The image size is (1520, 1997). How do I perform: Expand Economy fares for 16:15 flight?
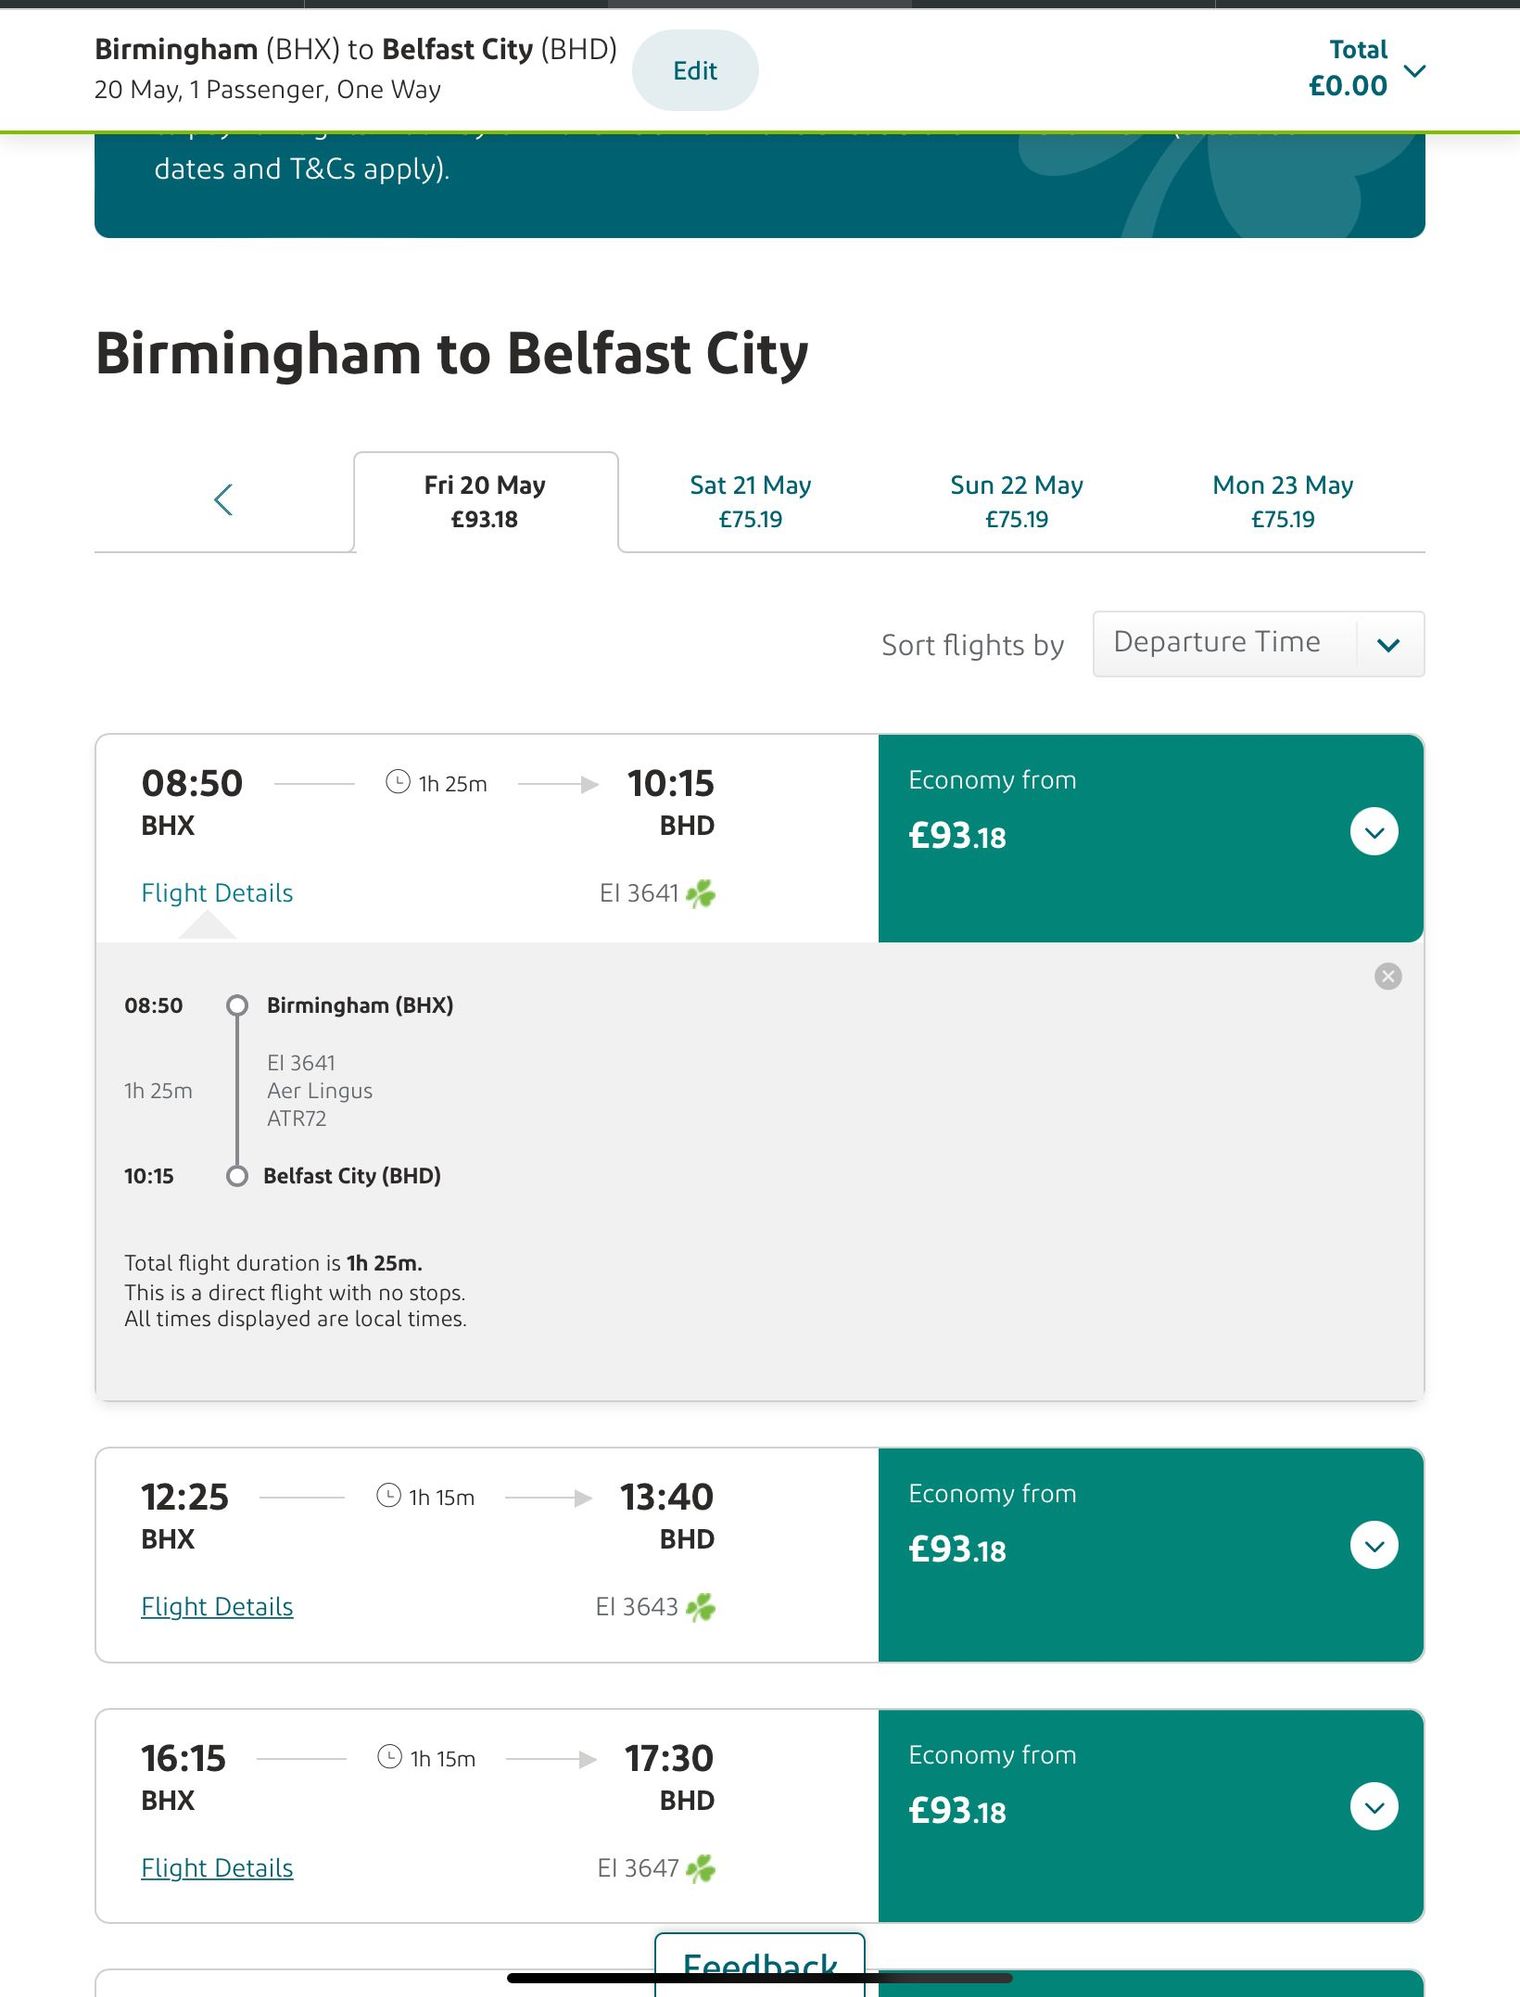(x=1374, y=1807)
